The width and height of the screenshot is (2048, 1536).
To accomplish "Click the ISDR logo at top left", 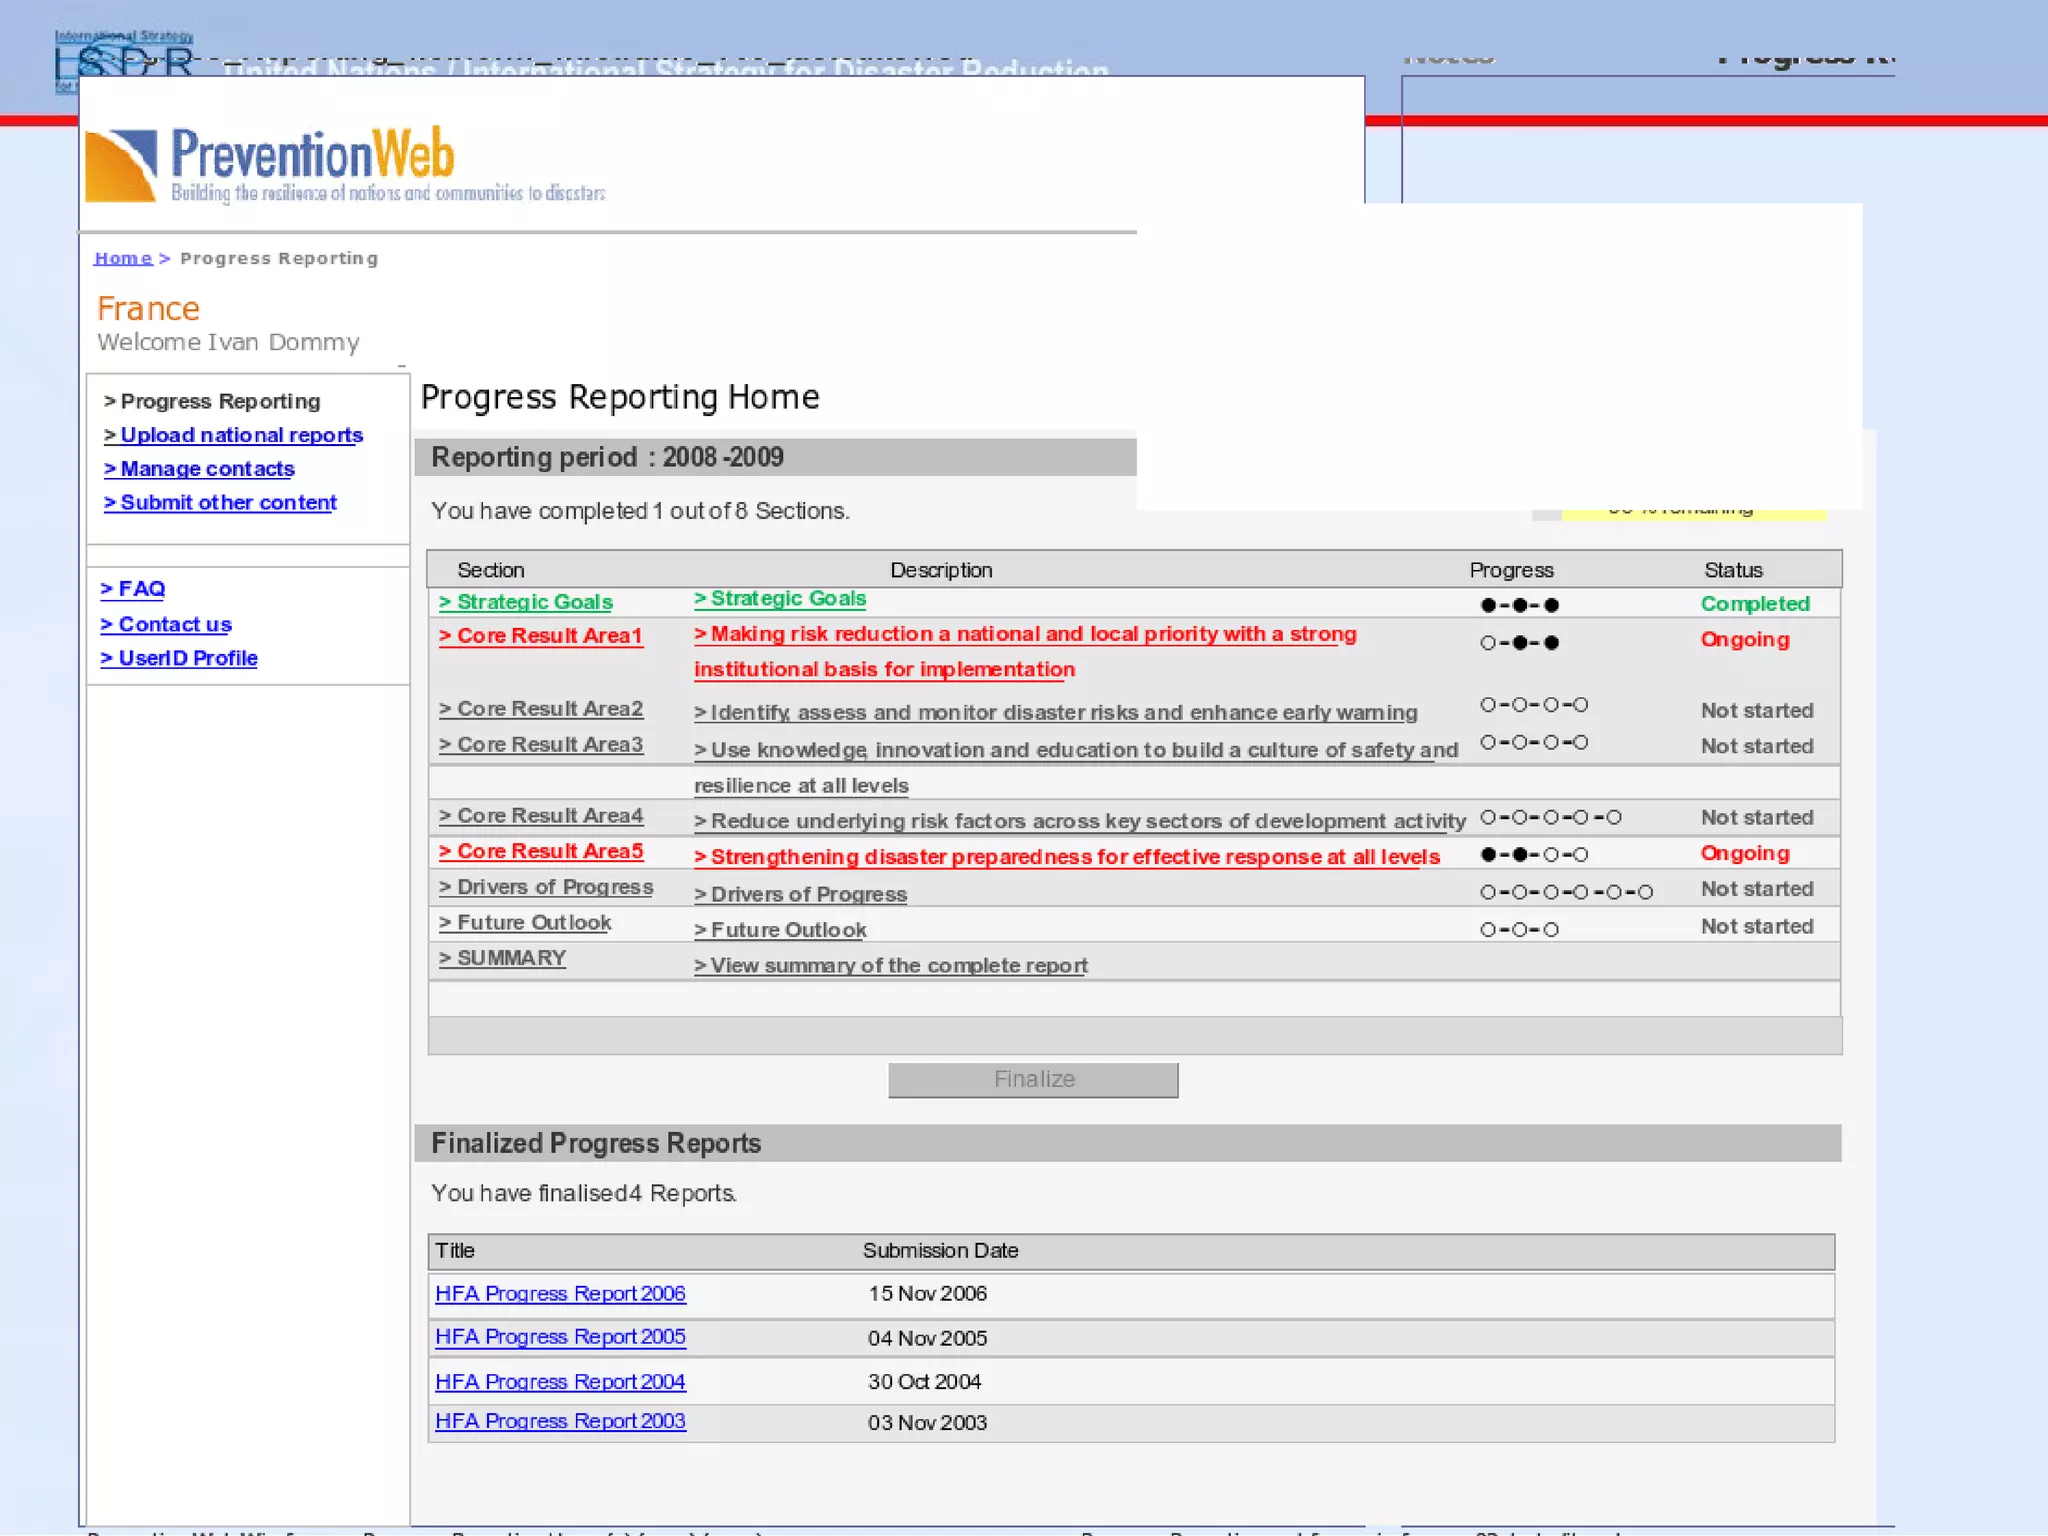I will pyautogui.click(x=123, y=60).
